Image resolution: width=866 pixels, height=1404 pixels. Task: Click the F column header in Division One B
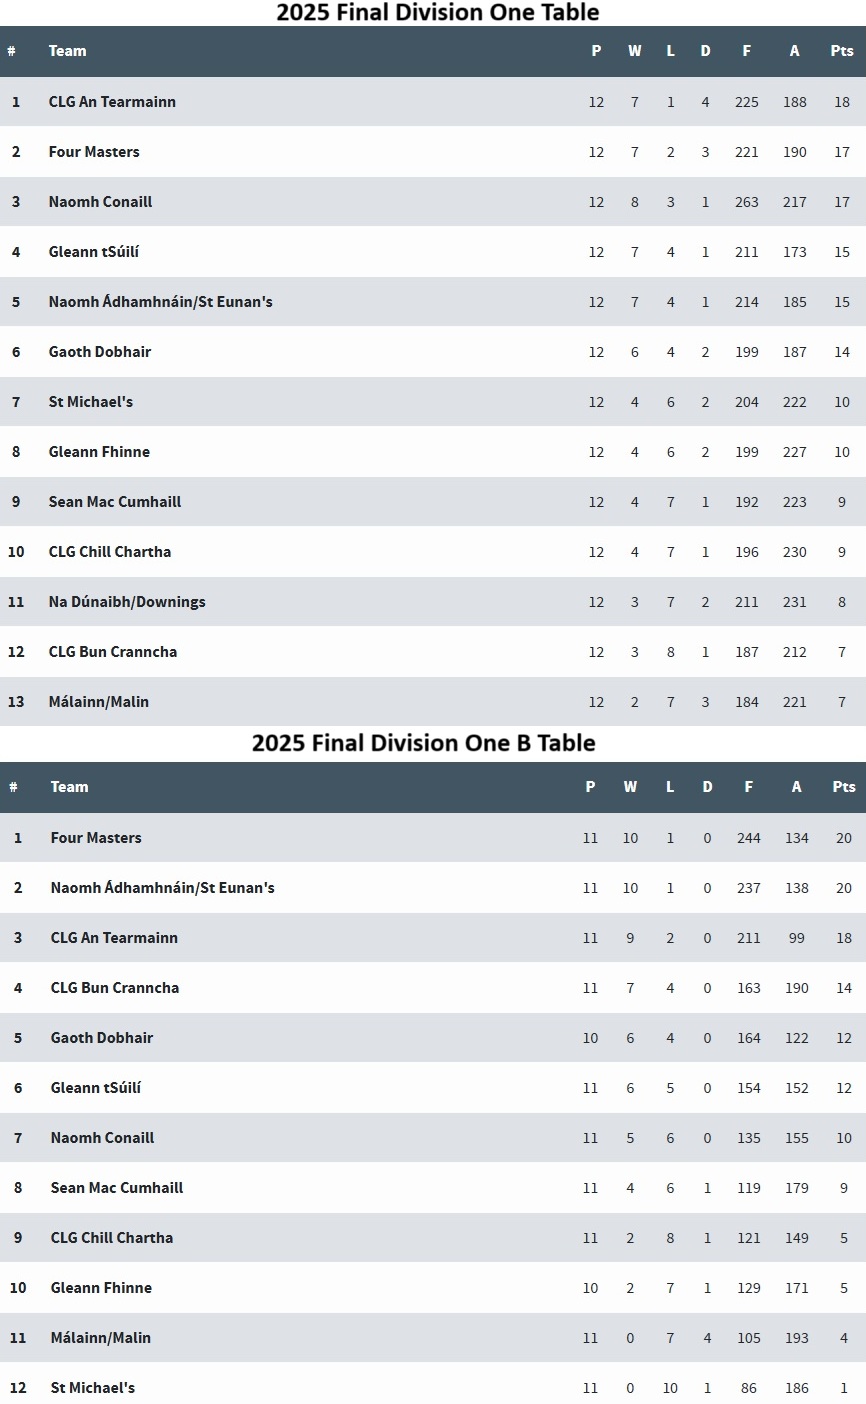[x=749, y=787]
